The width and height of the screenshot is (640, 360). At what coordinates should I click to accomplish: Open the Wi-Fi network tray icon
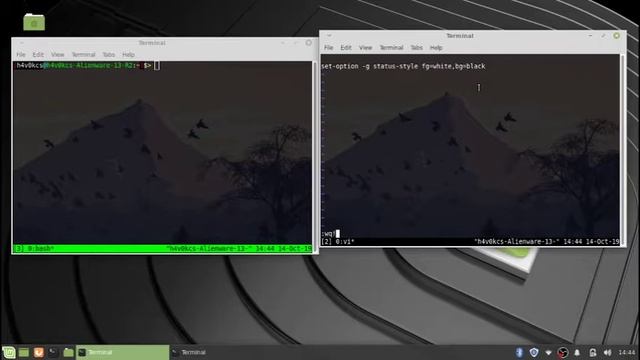pos(548,352)
